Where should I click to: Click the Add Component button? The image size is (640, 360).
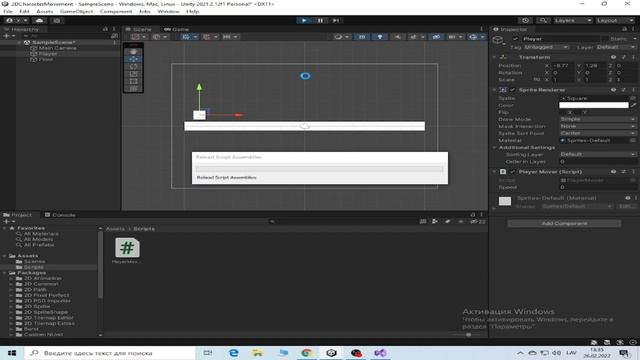[564, 223]
